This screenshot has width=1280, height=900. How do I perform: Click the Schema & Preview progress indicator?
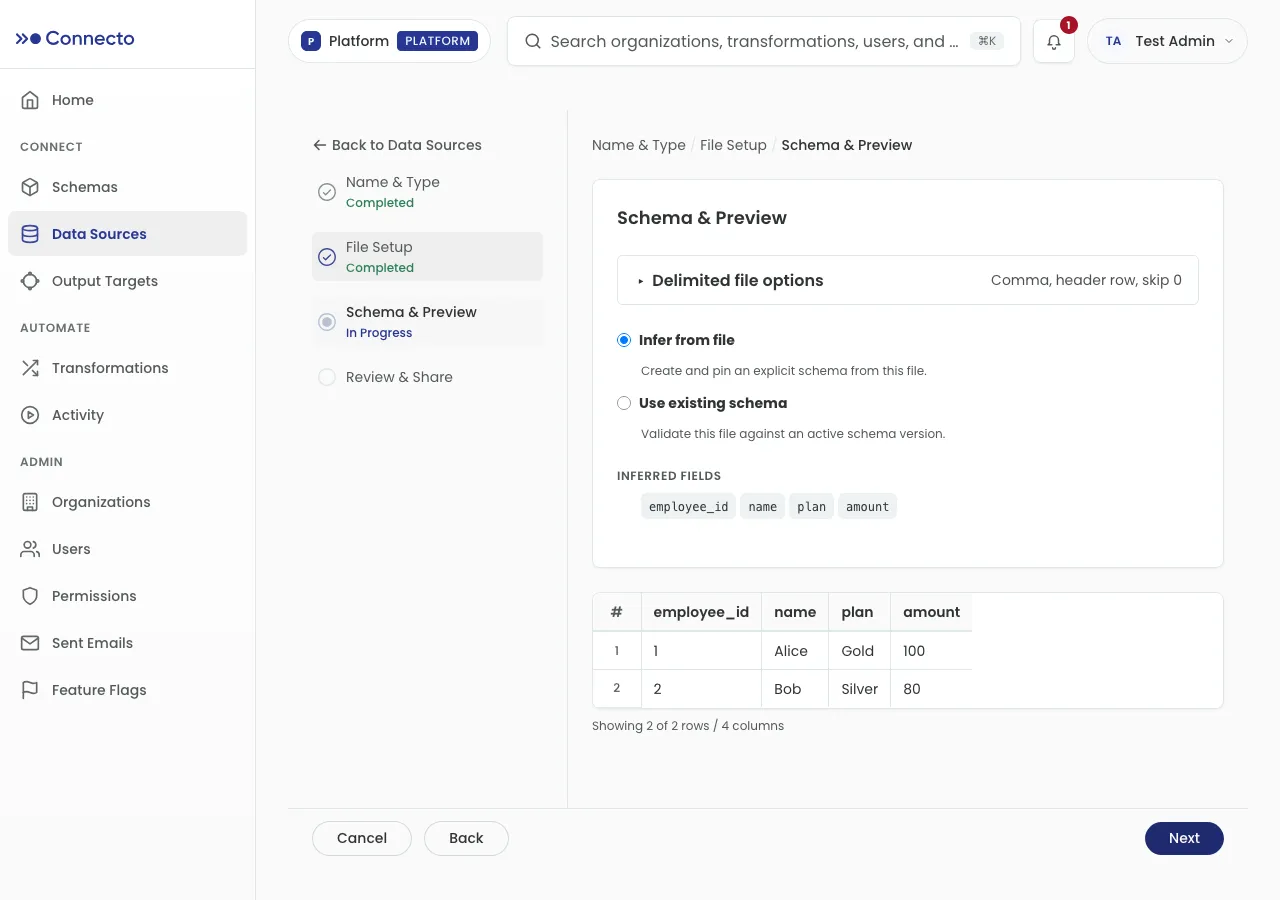click(x=327, y=322)
